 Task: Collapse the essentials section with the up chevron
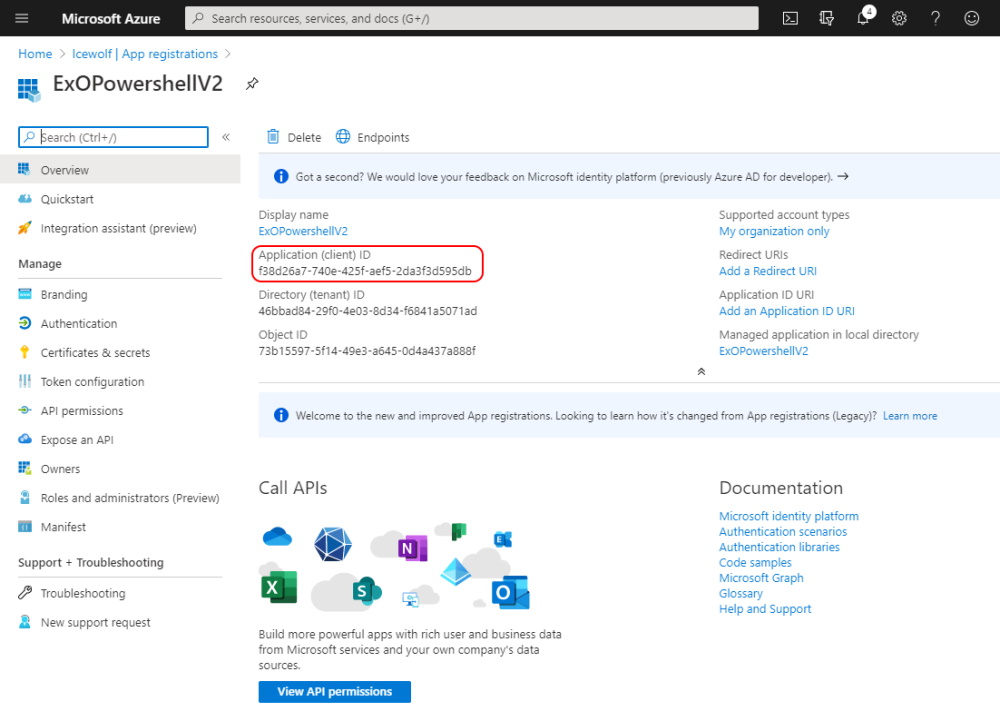tap(701, 372)
